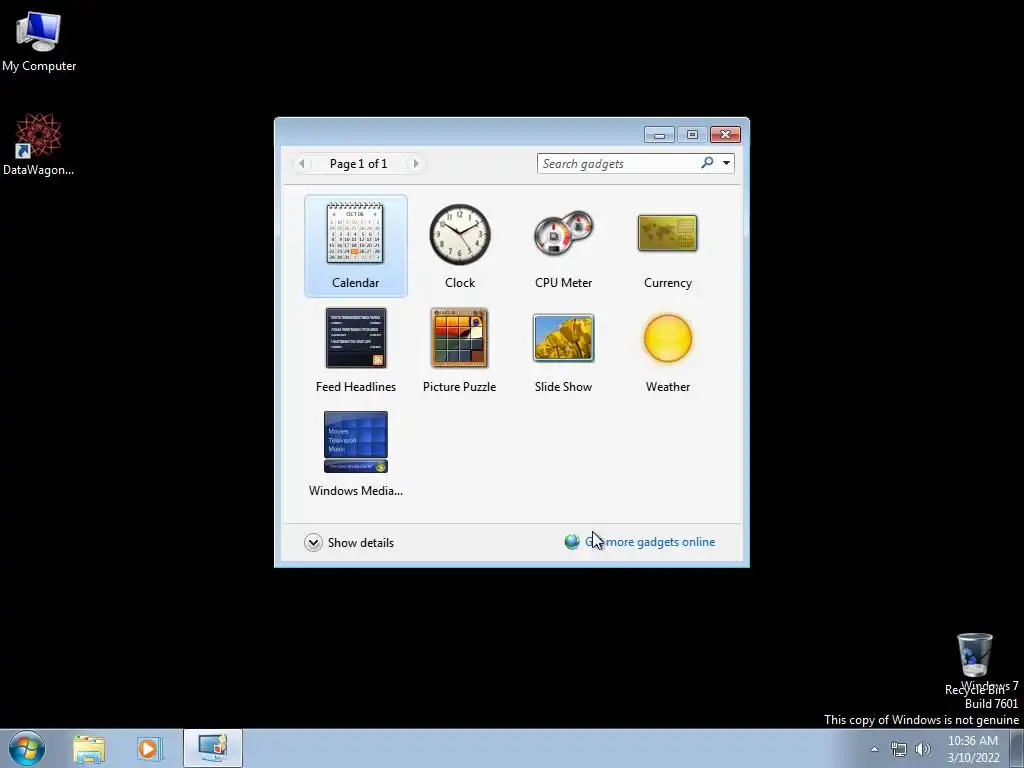Open search options dropdown arrow

726,163
